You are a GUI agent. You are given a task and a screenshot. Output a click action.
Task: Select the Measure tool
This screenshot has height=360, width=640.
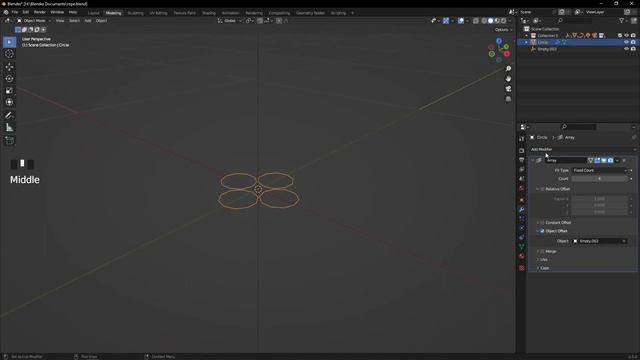[x=9, y=128]
